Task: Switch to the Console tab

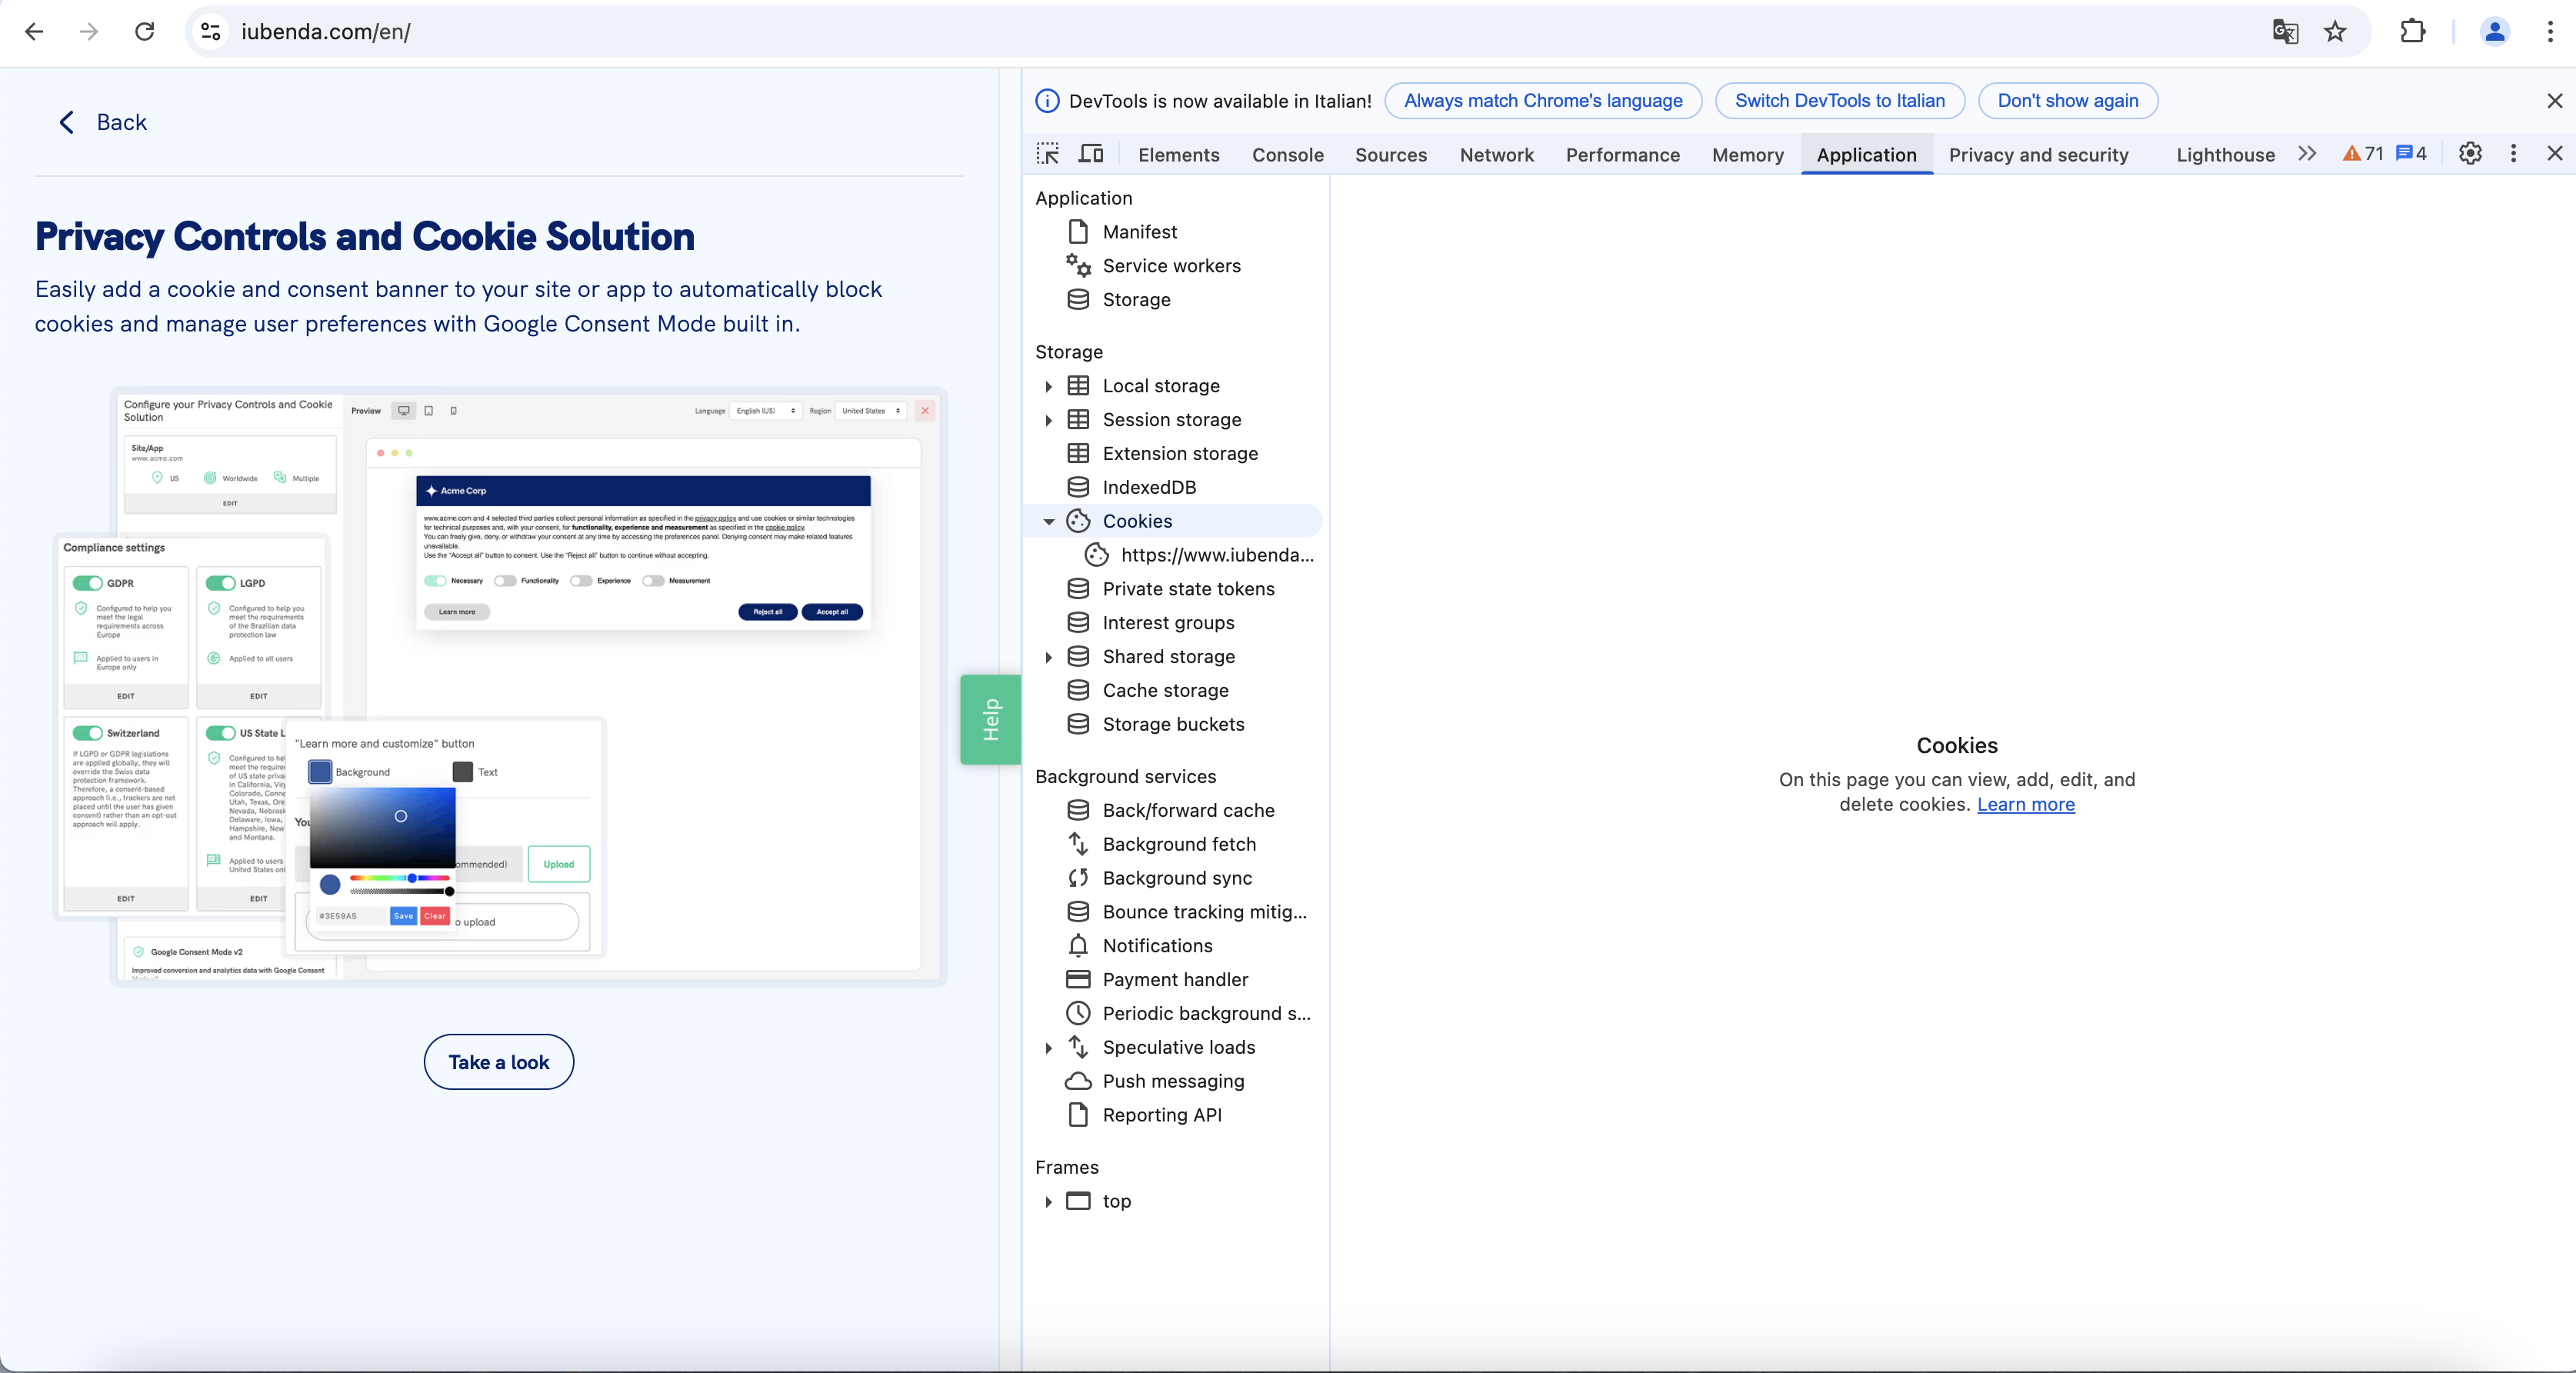Action: (x=1287, y=155)
